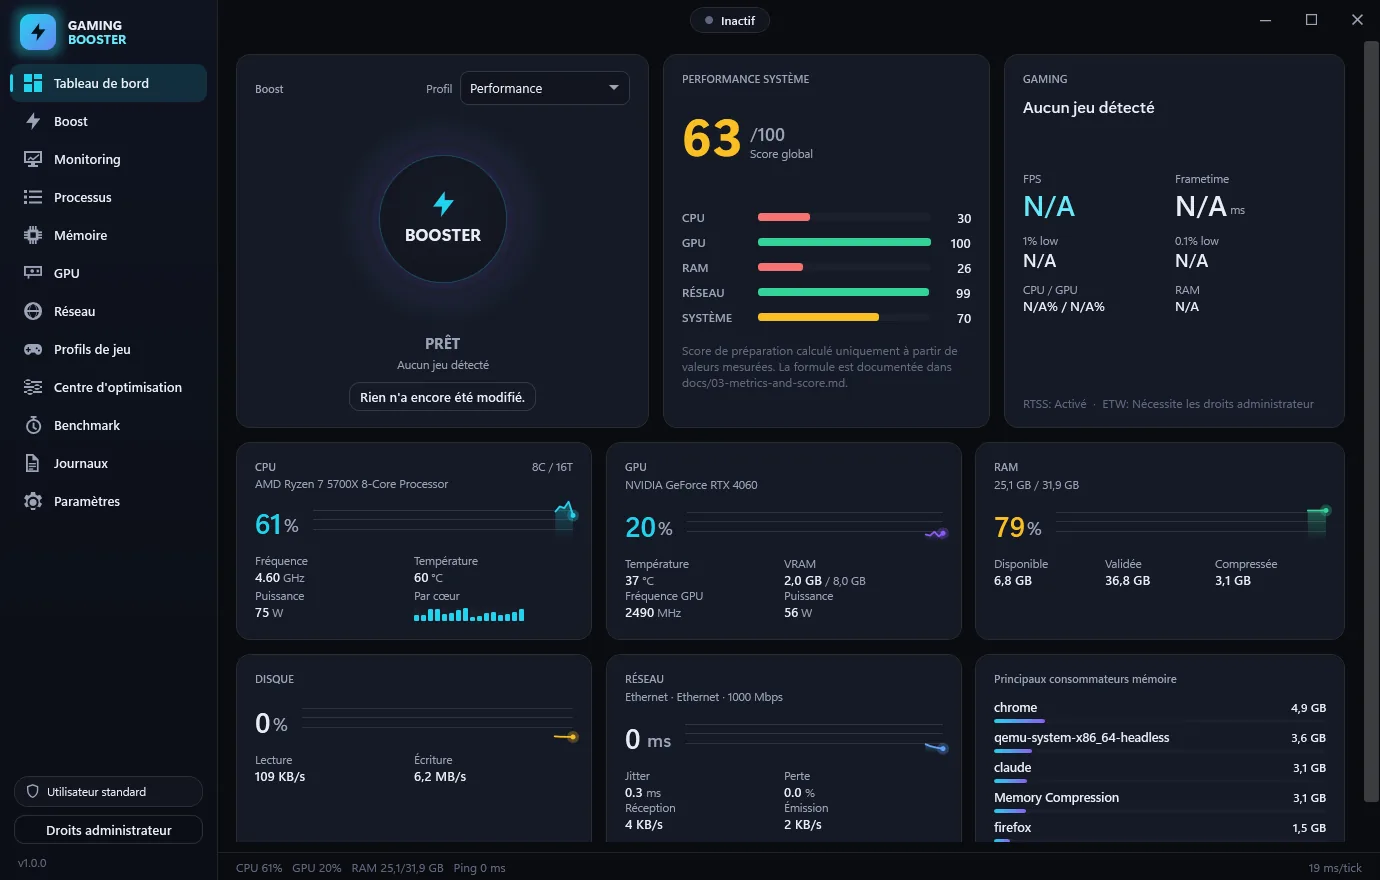The width and height of the screenshot is (1380, 880).
Task: Start the round BOOSTER button
Action: point(443,219)
